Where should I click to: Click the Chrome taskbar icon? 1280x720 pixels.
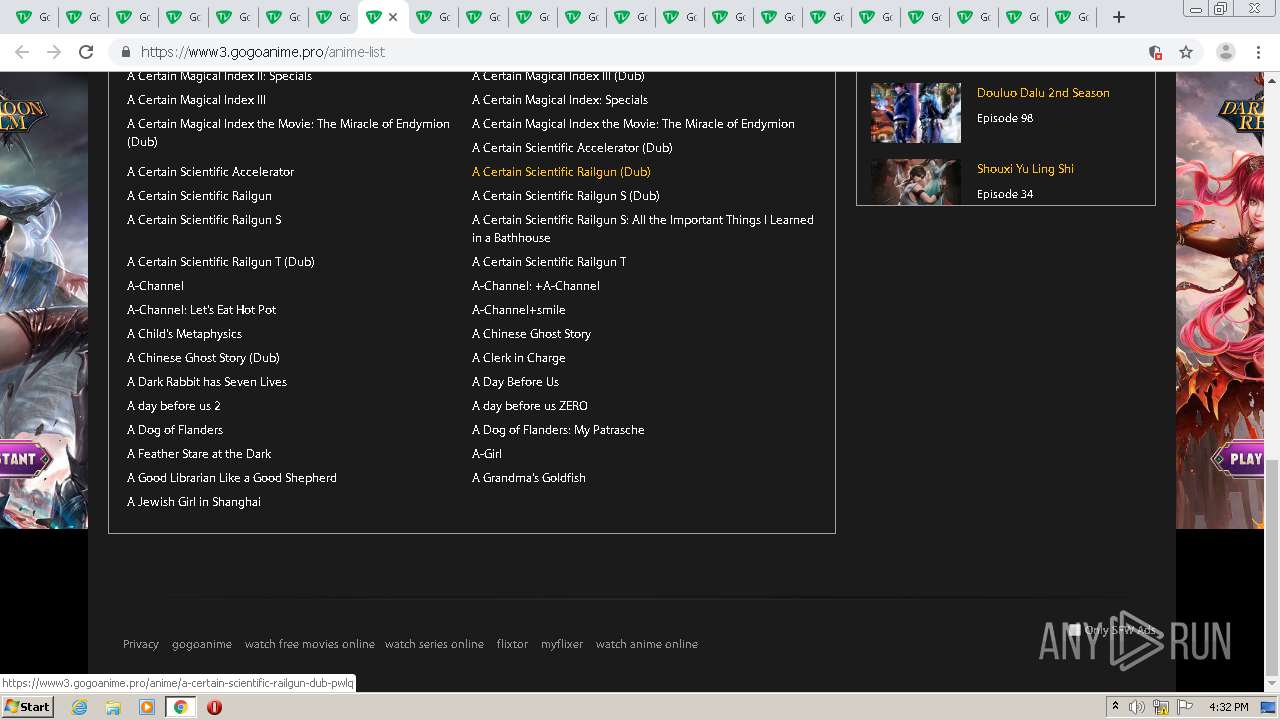pos(181,707)
